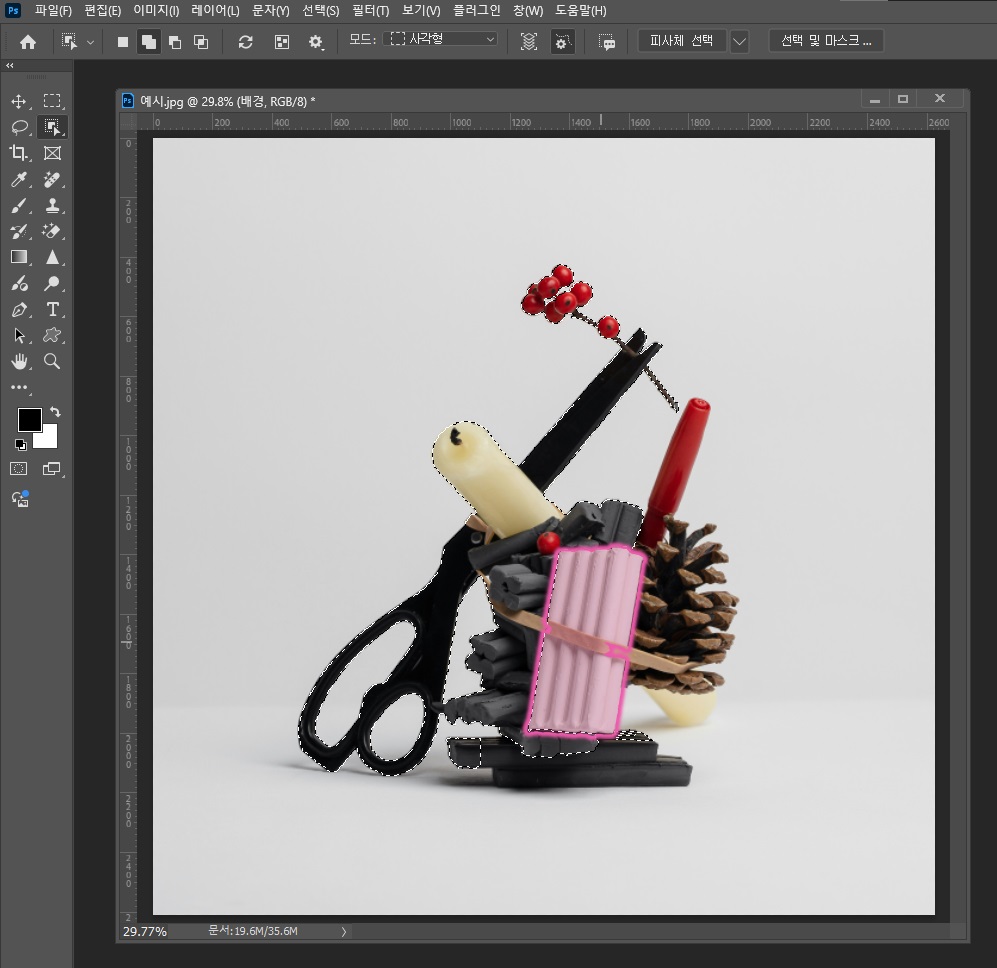Select the Sharpen/Blur triangle tool
The height and width of the screenshot is (968, 997).
52,257
